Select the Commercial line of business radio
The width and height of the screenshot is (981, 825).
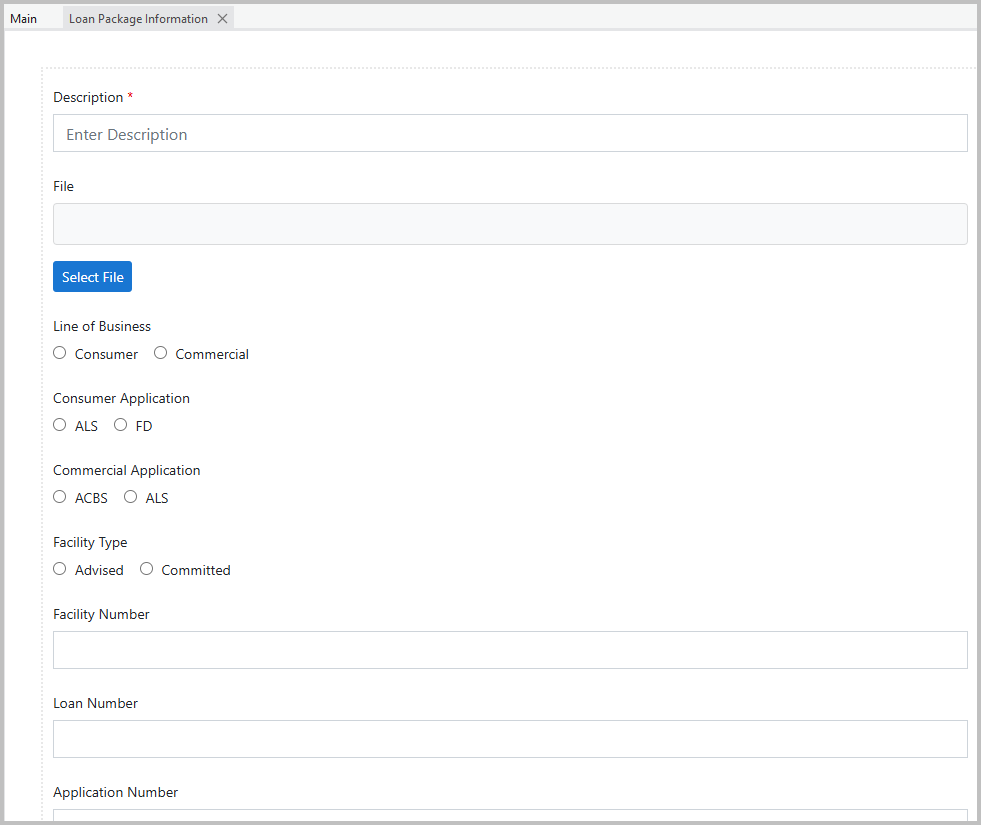[160, 352]
